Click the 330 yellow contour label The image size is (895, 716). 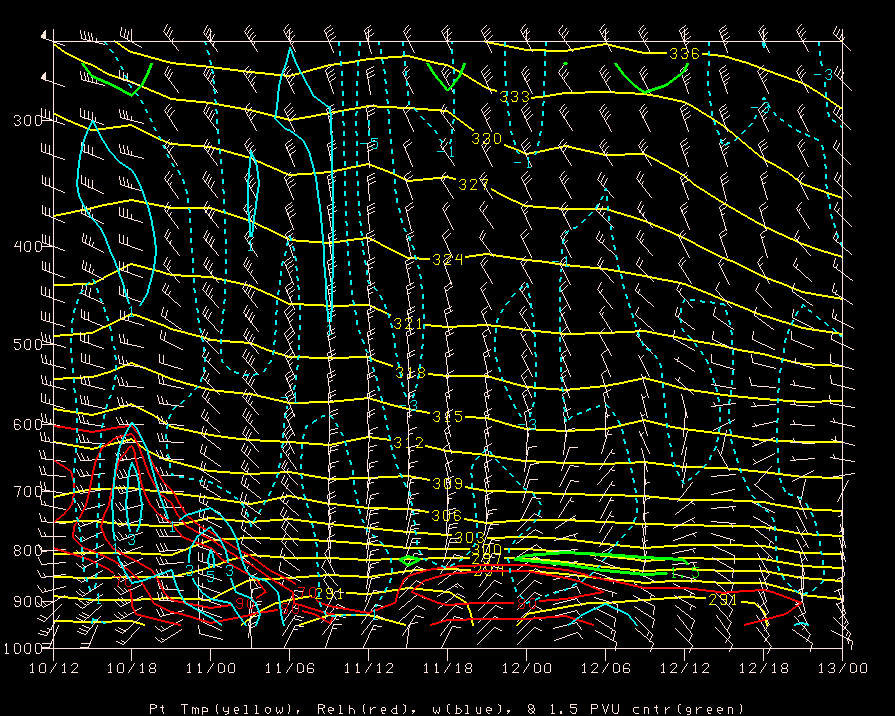[486, 139]
